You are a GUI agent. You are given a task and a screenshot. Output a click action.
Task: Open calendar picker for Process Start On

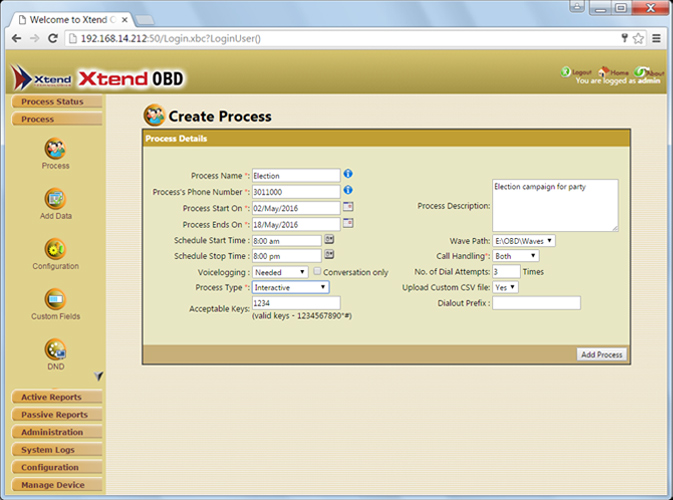tap(348, 207)
